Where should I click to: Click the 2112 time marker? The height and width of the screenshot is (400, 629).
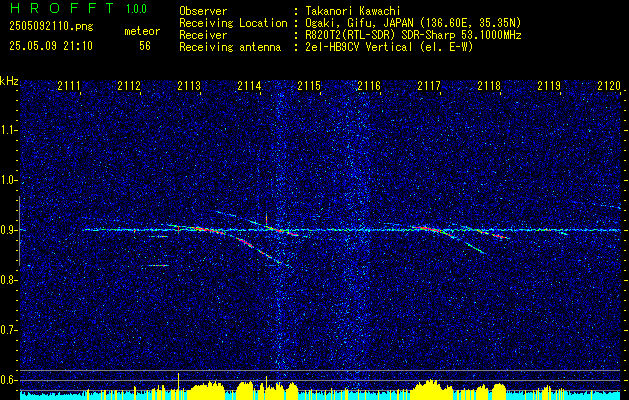pos(129,86)
